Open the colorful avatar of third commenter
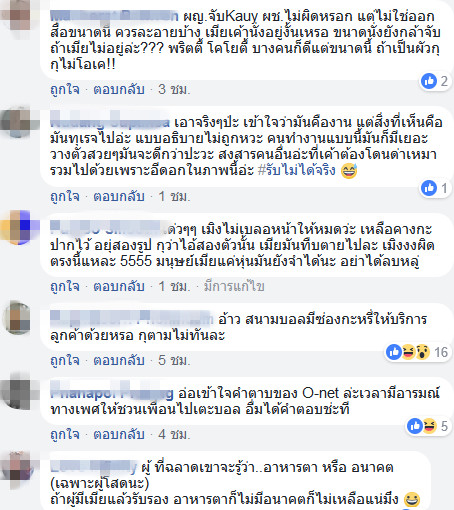The image size is (454, 510). pyautogui.click(x=19, y=228)
